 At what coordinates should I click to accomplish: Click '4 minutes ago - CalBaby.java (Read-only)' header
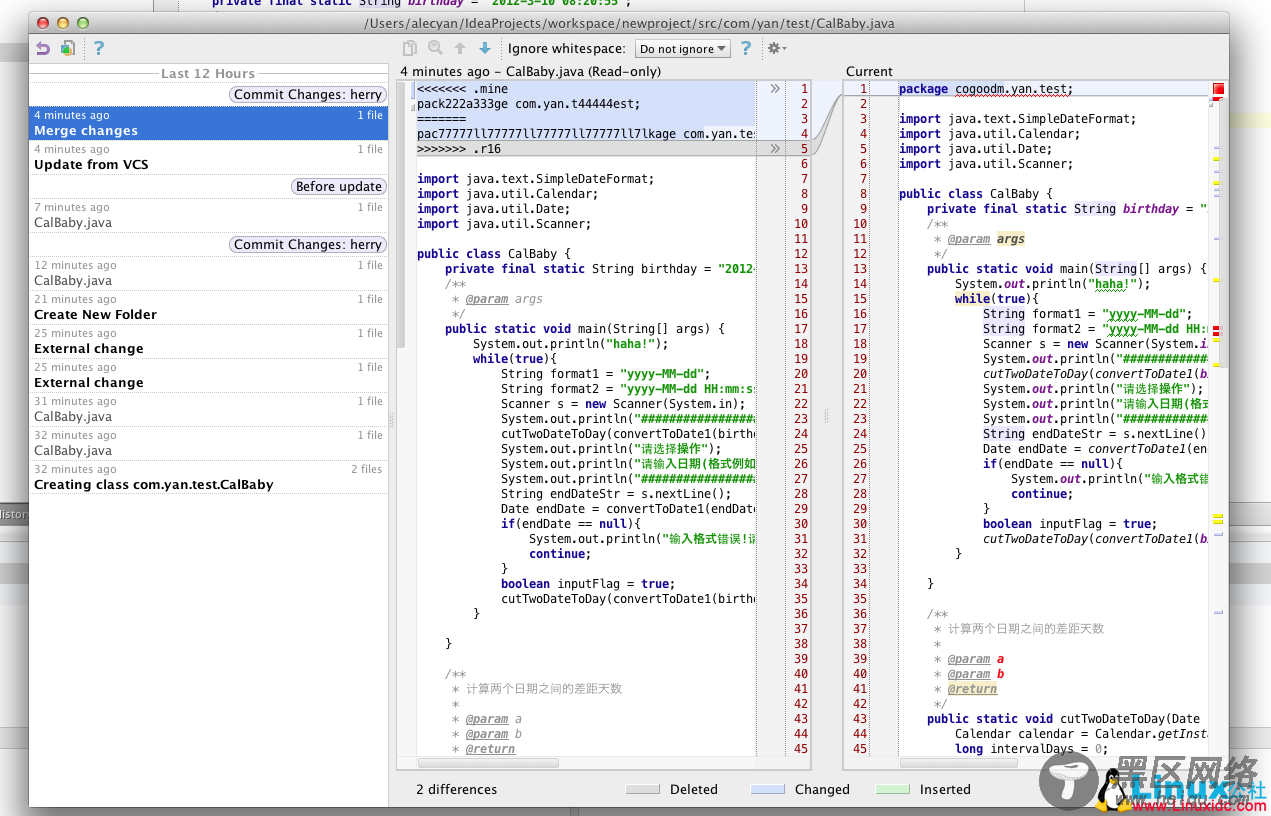531,71
